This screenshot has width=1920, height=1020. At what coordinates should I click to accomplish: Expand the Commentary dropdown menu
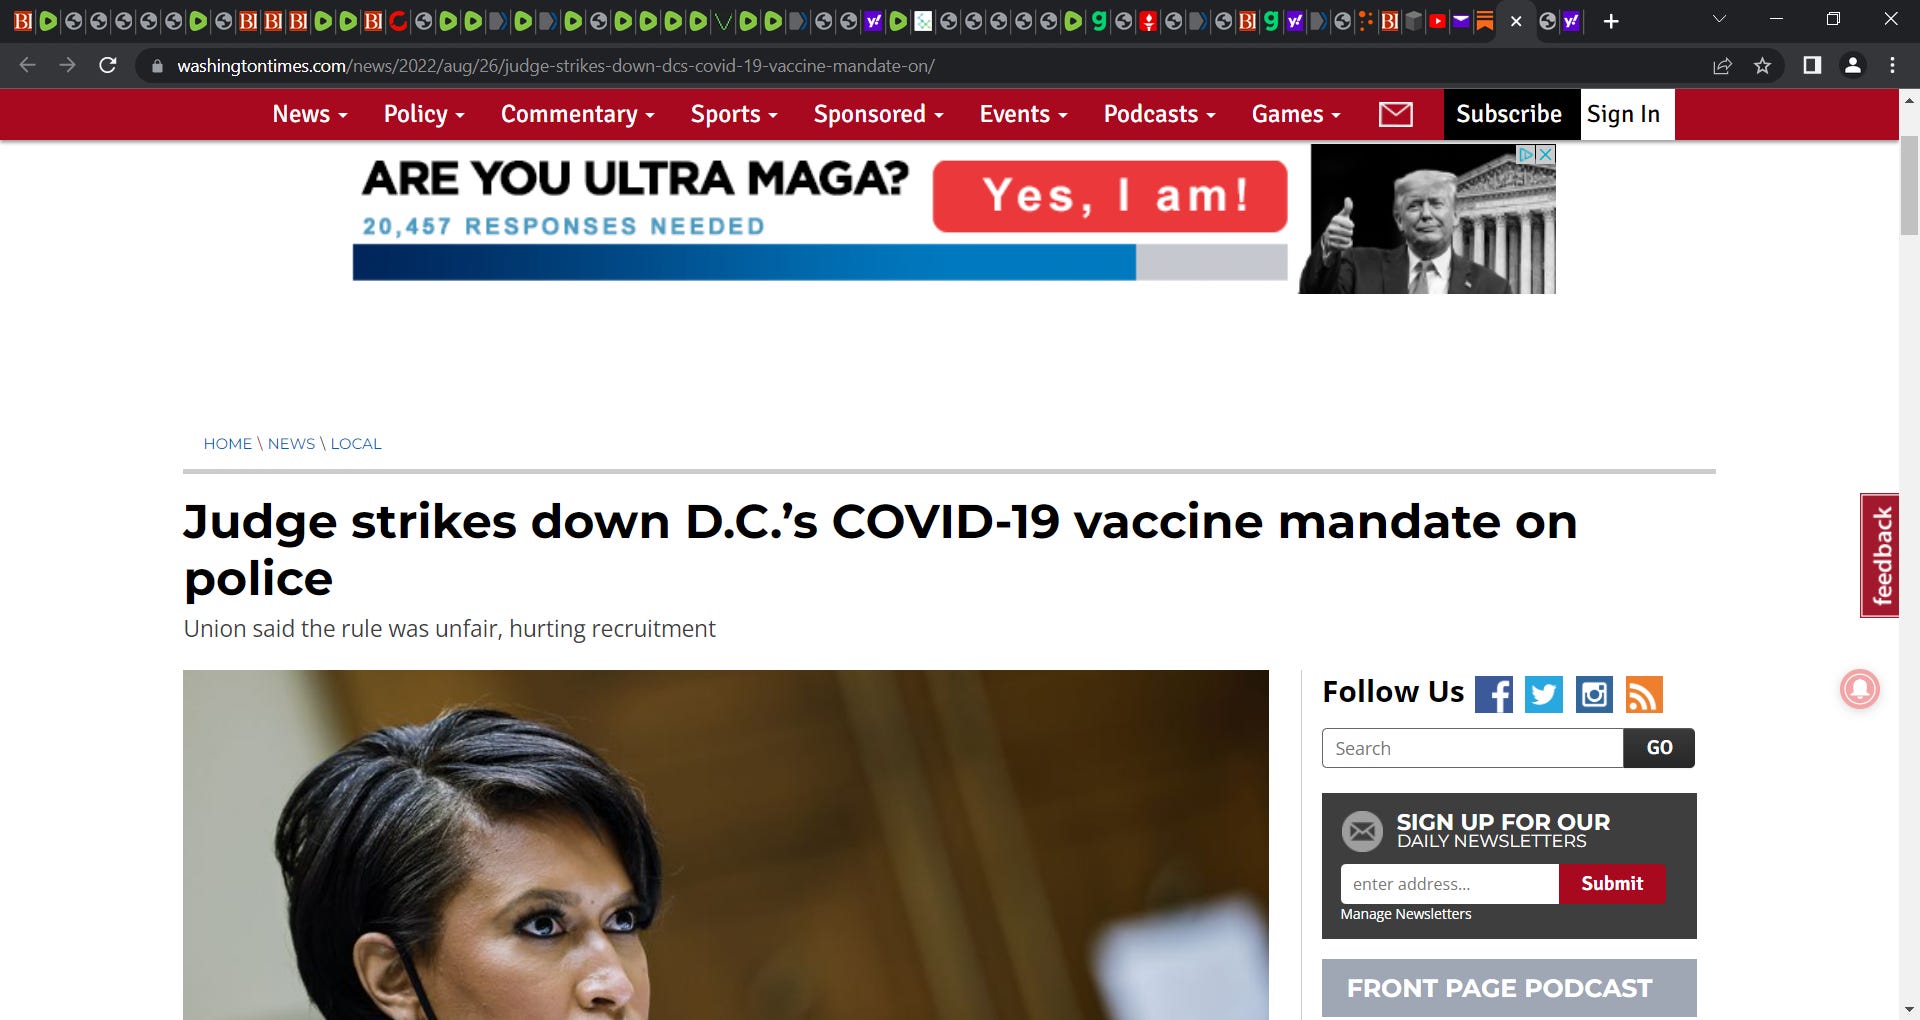[x=577, y=114]
